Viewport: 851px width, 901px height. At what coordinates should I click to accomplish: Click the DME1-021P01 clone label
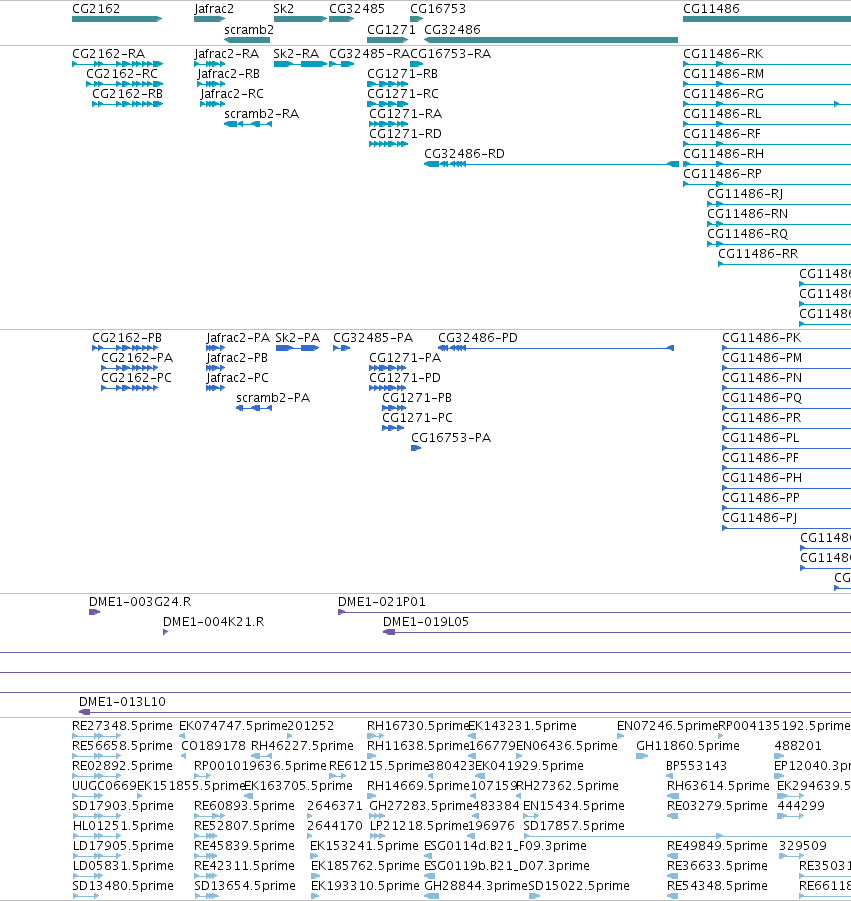pyautogui.click(x=382, y=602)
